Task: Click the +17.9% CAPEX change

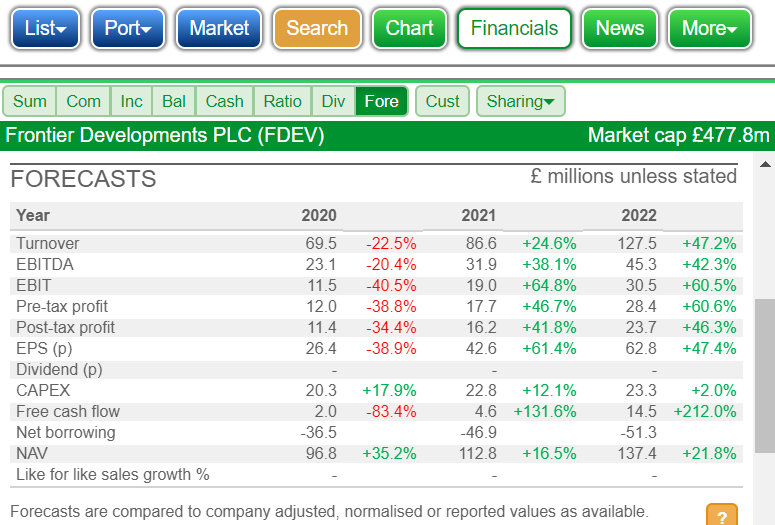Action: point(389,391)
